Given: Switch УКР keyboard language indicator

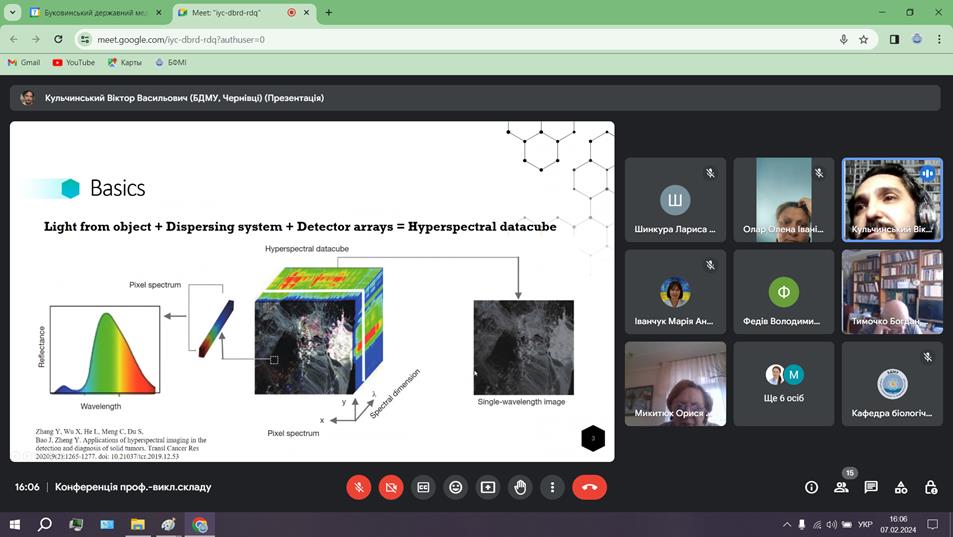Looking at the screenshot, I should [865, 524].
